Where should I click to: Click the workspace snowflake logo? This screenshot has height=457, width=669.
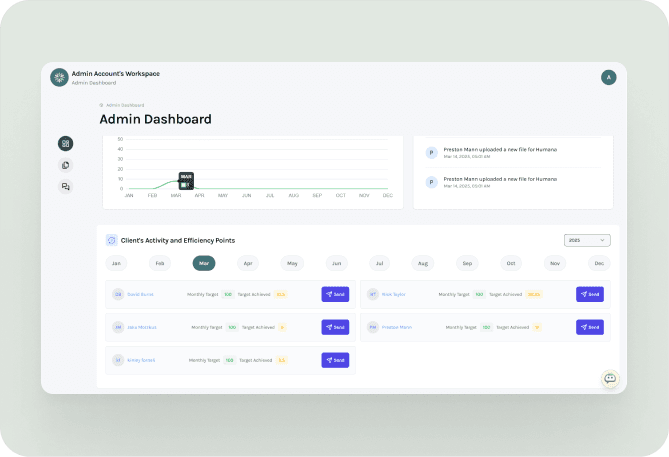[59, 77]
